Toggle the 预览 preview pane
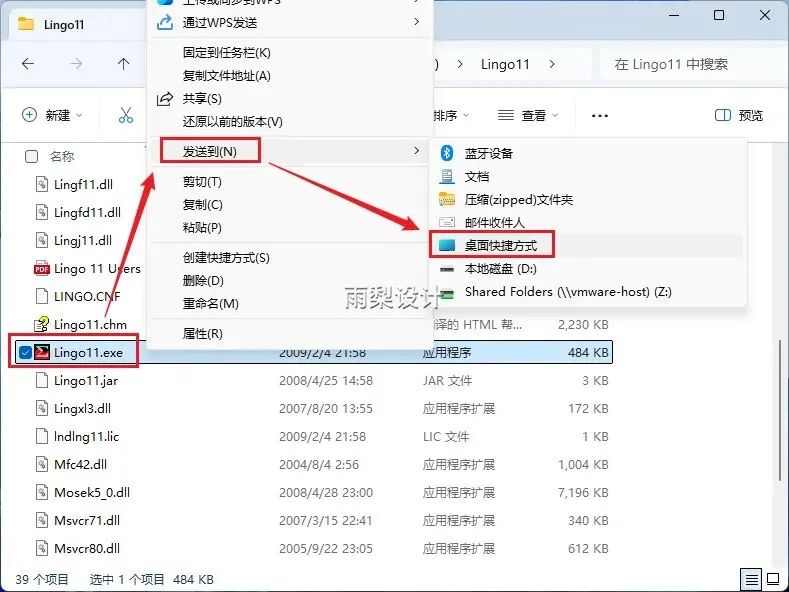The image size is (789, 592). tap(739, 116)
